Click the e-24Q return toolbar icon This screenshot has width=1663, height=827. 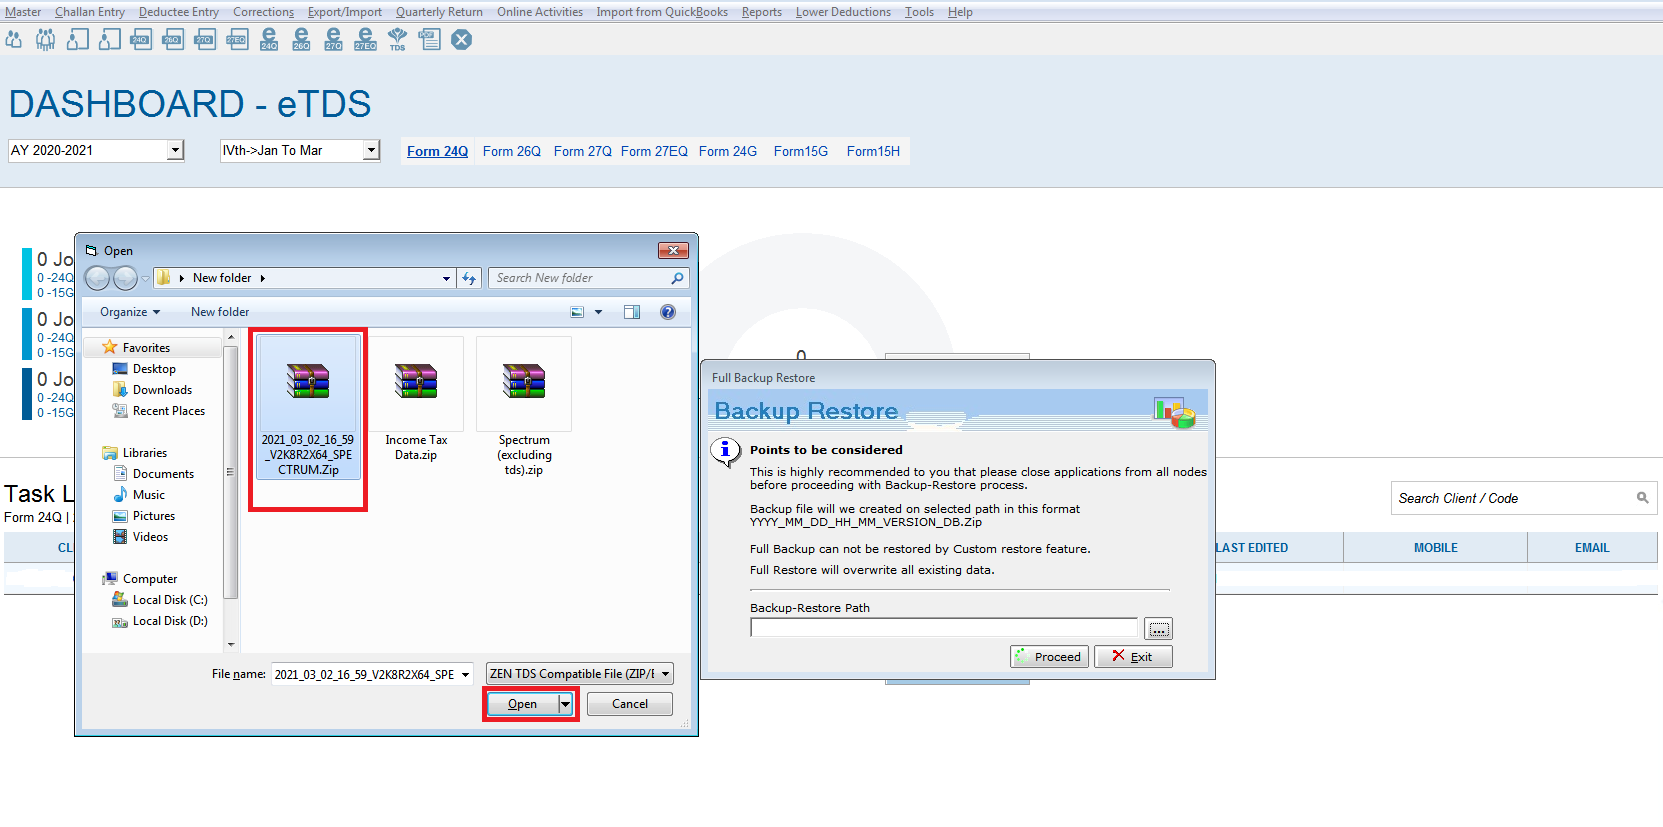tap(269, 40)
